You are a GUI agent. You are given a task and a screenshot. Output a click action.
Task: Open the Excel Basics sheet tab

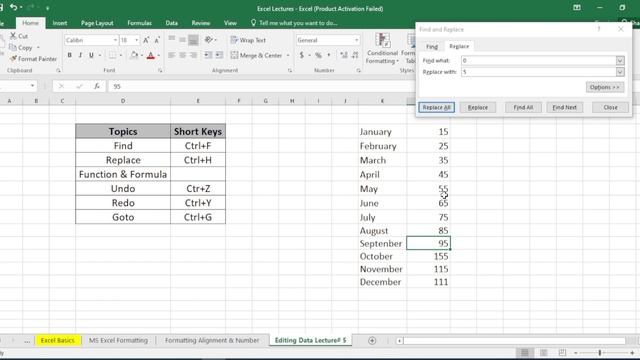coord(58,340)
